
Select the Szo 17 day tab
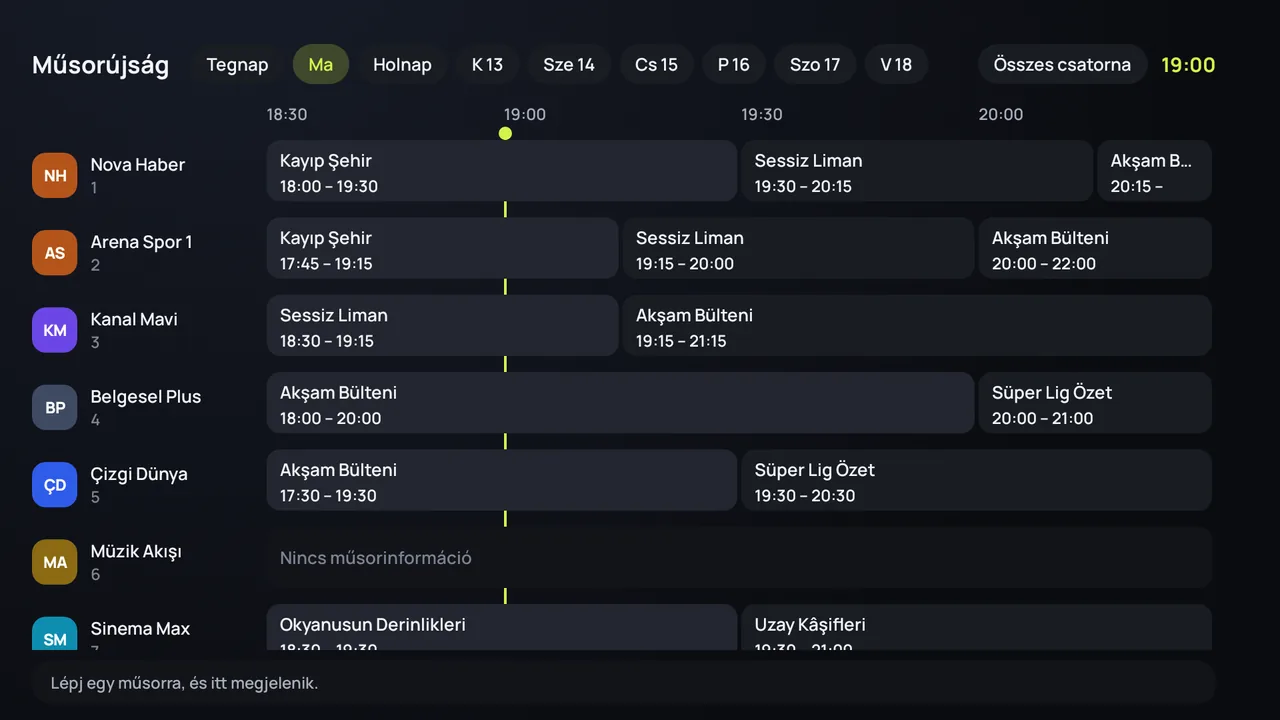point(815,64)
